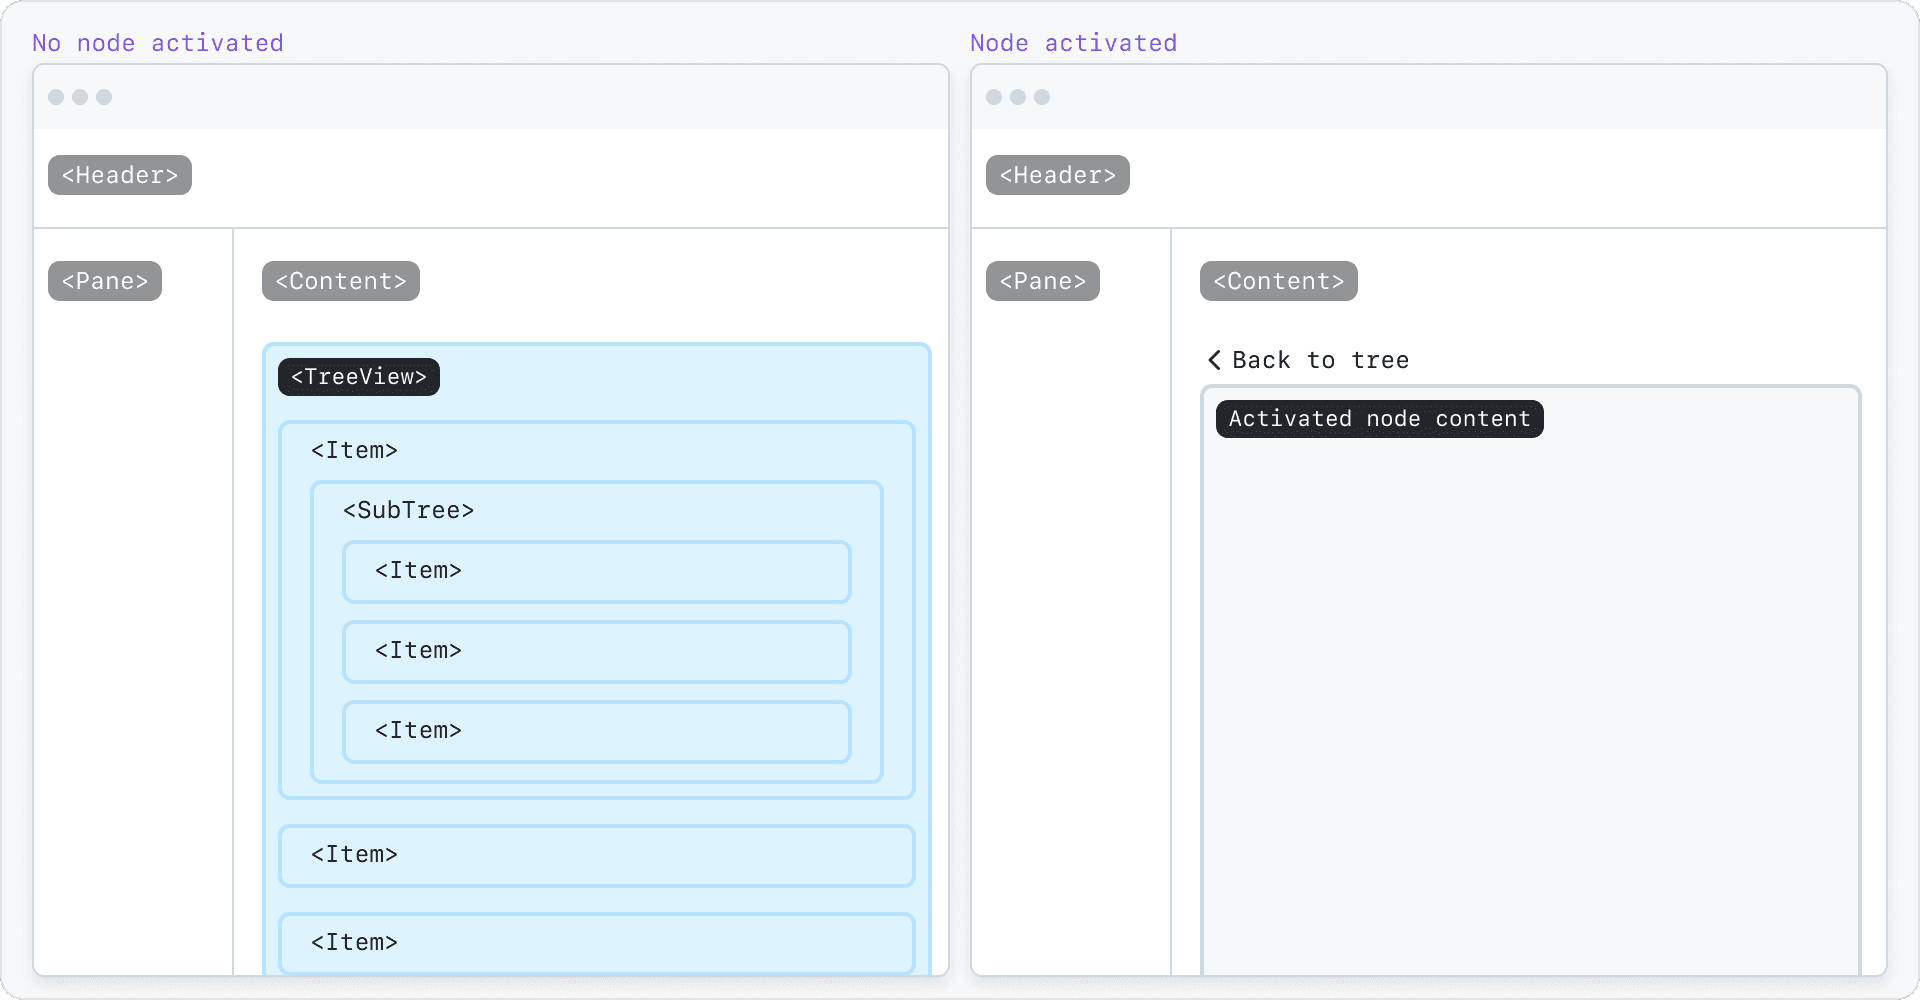
Task: Click the first window dot in left window
Action: [x=56, y=97]
